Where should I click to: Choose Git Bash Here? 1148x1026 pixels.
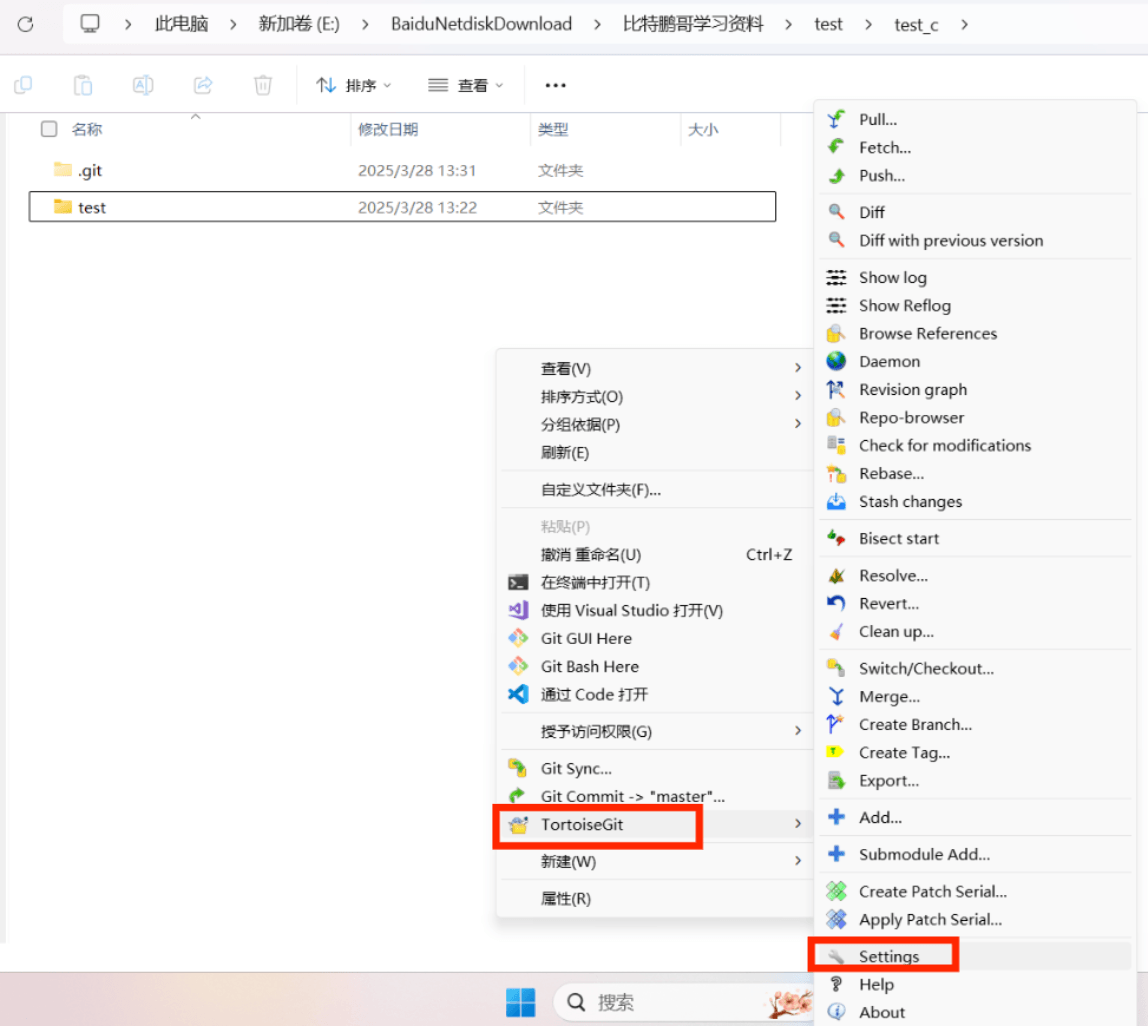click(x=655, y=666)
